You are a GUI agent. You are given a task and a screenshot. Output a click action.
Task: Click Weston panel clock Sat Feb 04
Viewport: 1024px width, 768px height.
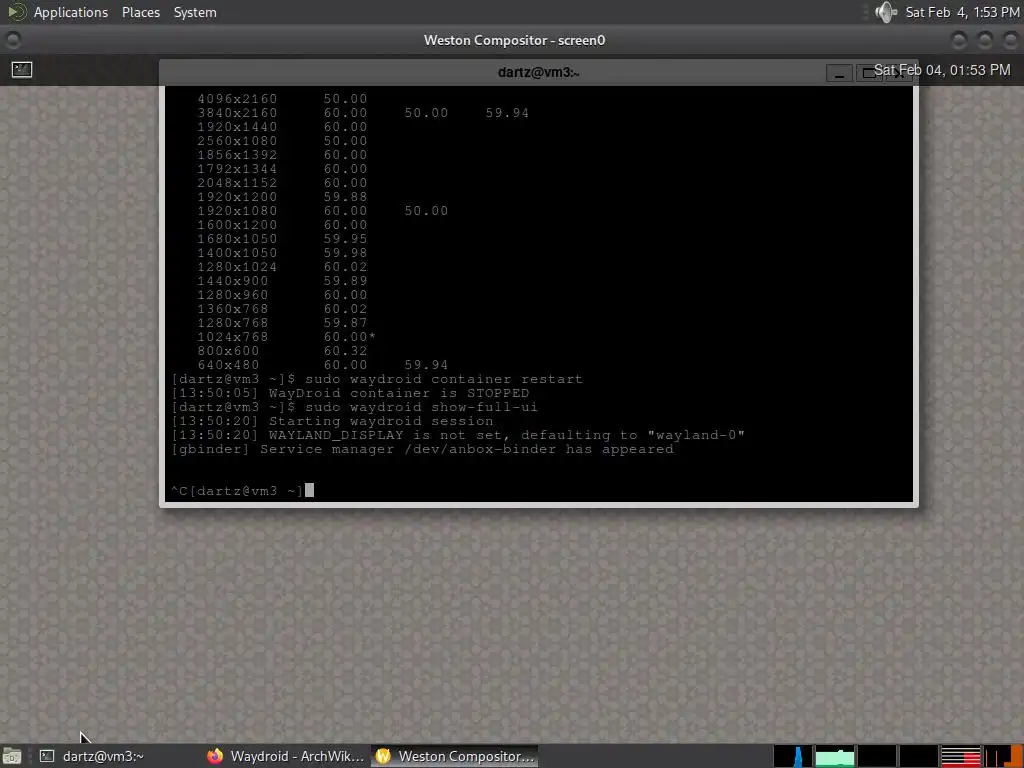[x=942, y=70]
